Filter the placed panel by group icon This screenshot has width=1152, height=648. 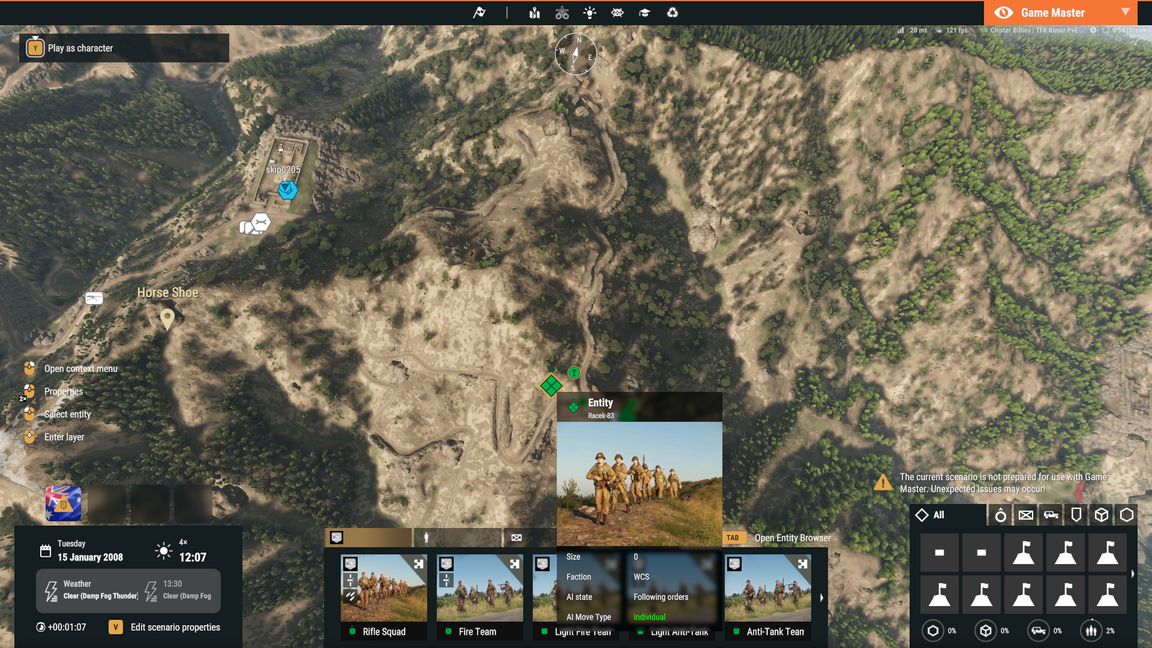coord(1026,515)
